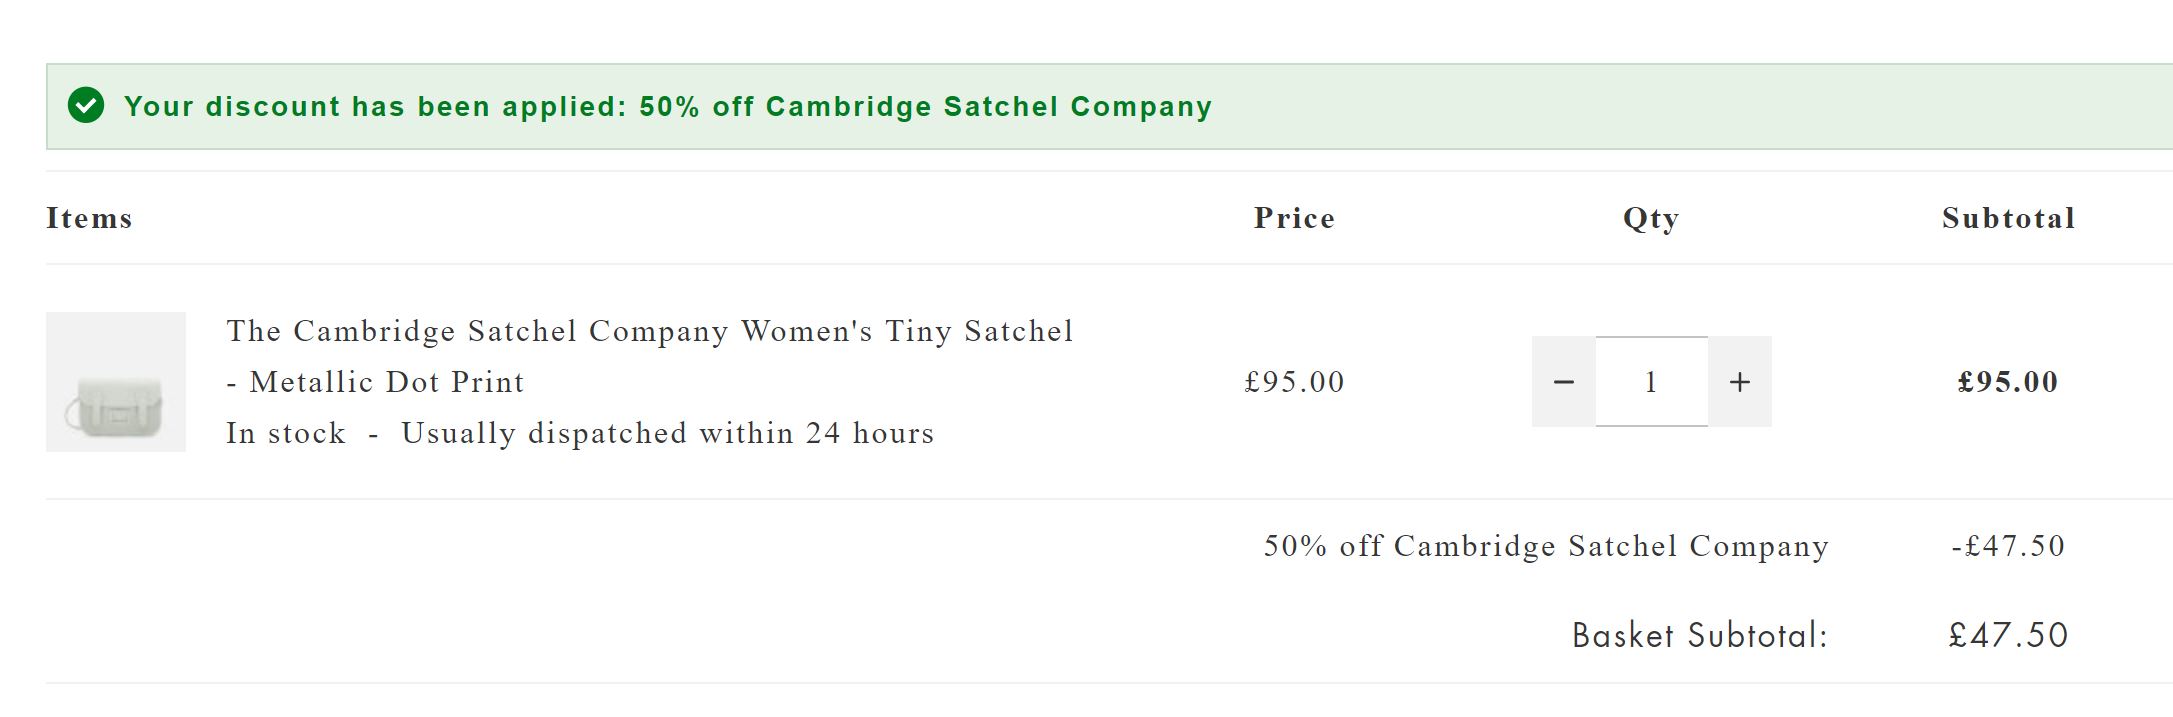This screenshot has height=717, width=2173.
Task: Click the "Price" column header
Action: [x=1294, y=218]
